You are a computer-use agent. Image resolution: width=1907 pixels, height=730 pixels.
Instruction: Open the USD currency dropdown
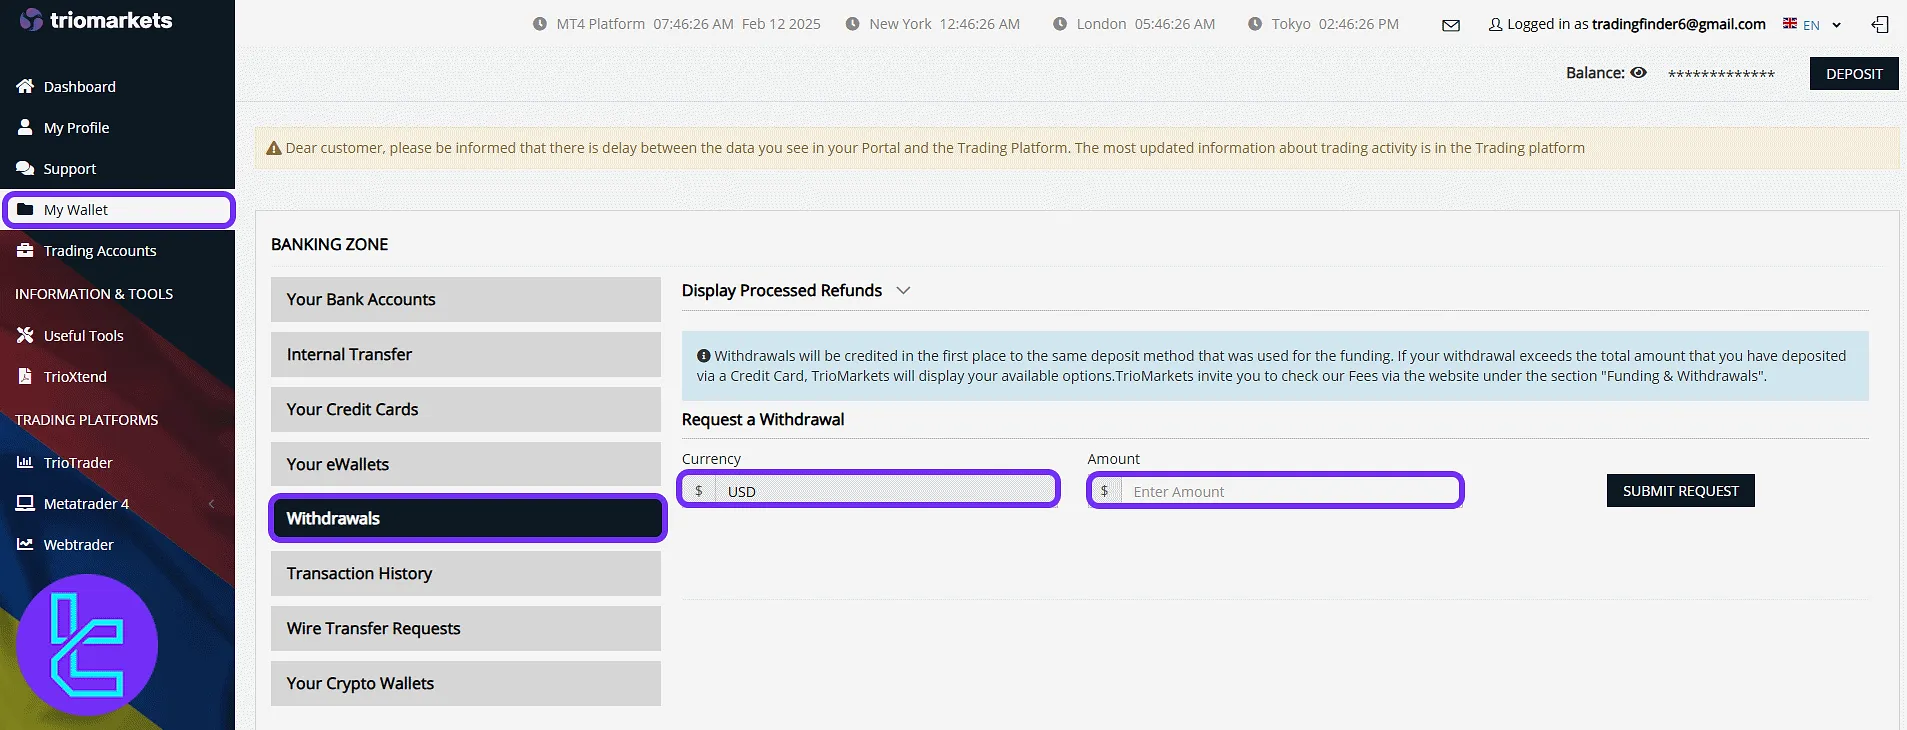pos(868,490)
